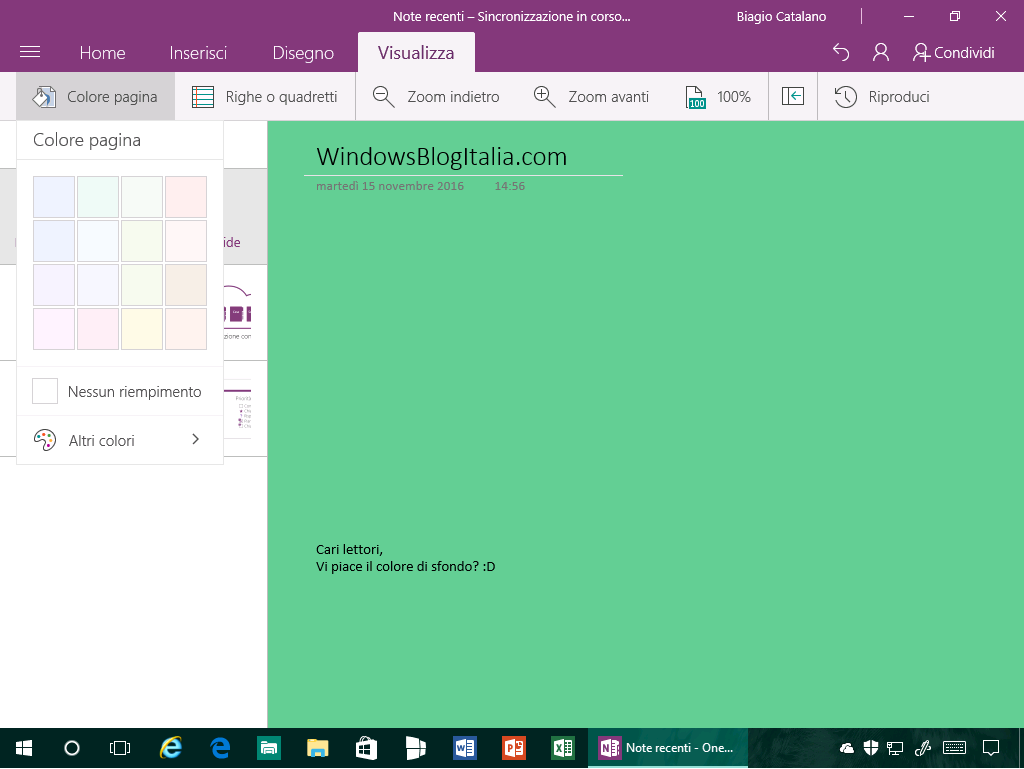Open the Windows Start menu
Screen dimensions: 1024x769
pyautogui.click(x=24, y=748)
